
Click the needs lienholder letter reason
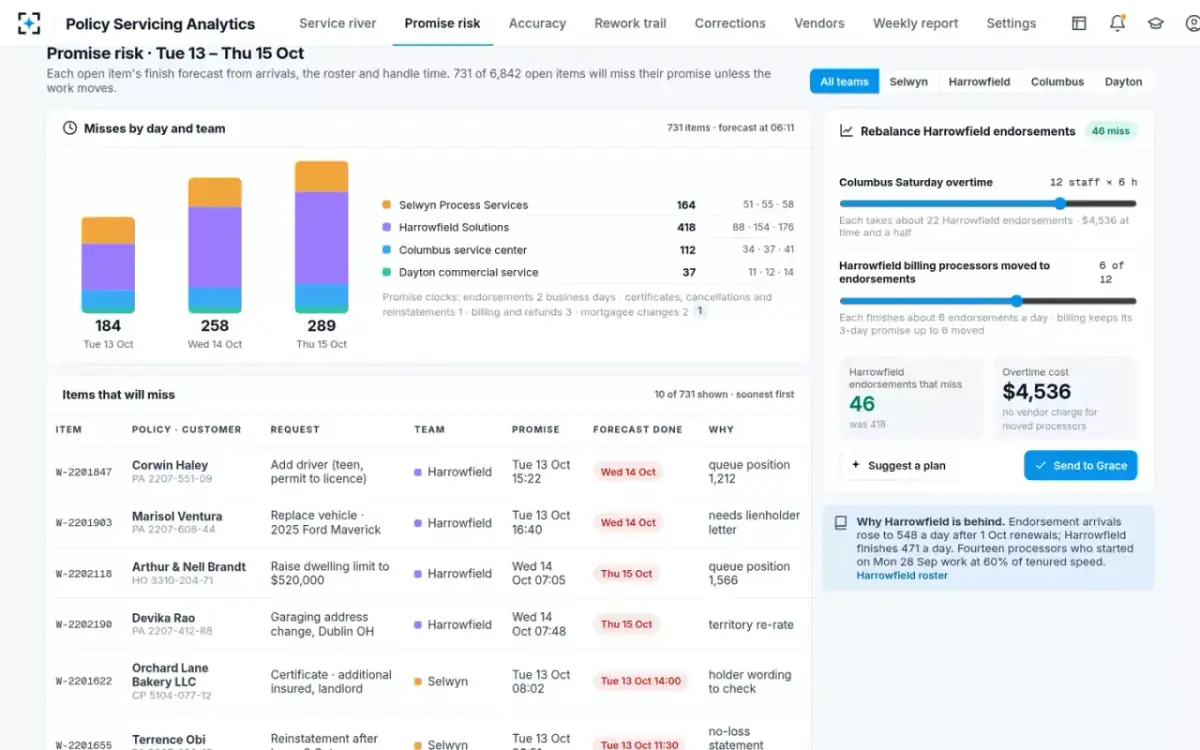click(754, 523)
